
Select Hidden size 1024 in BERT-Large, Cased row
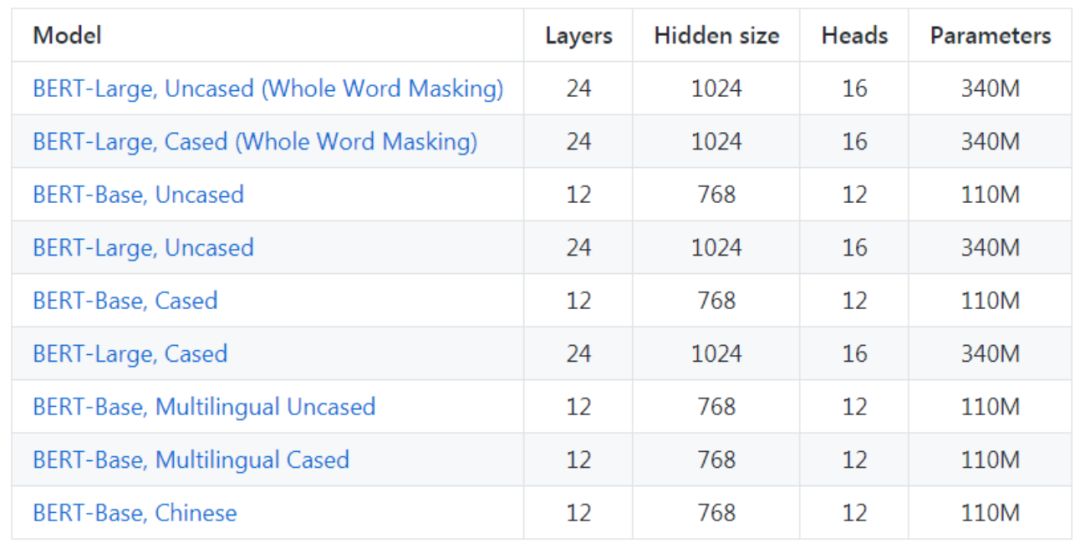[716, 354]
